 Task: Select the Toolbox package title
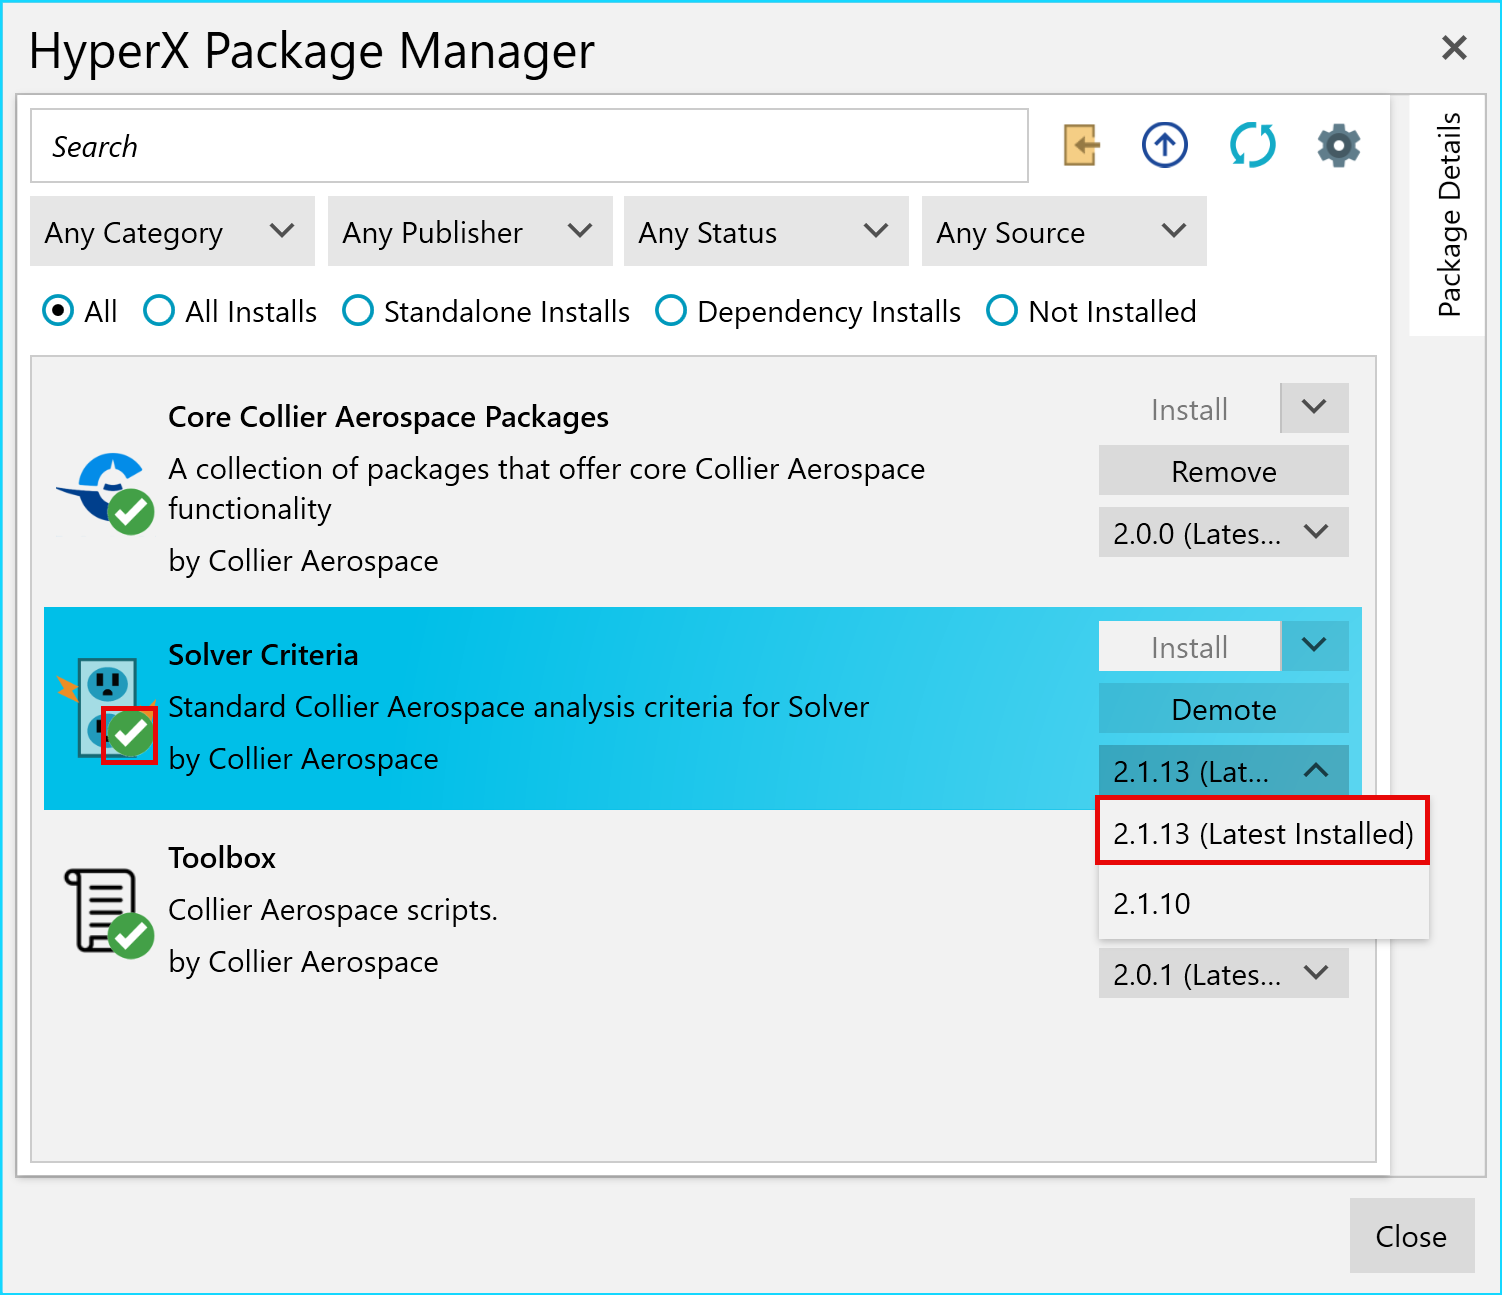click(222, 858)
